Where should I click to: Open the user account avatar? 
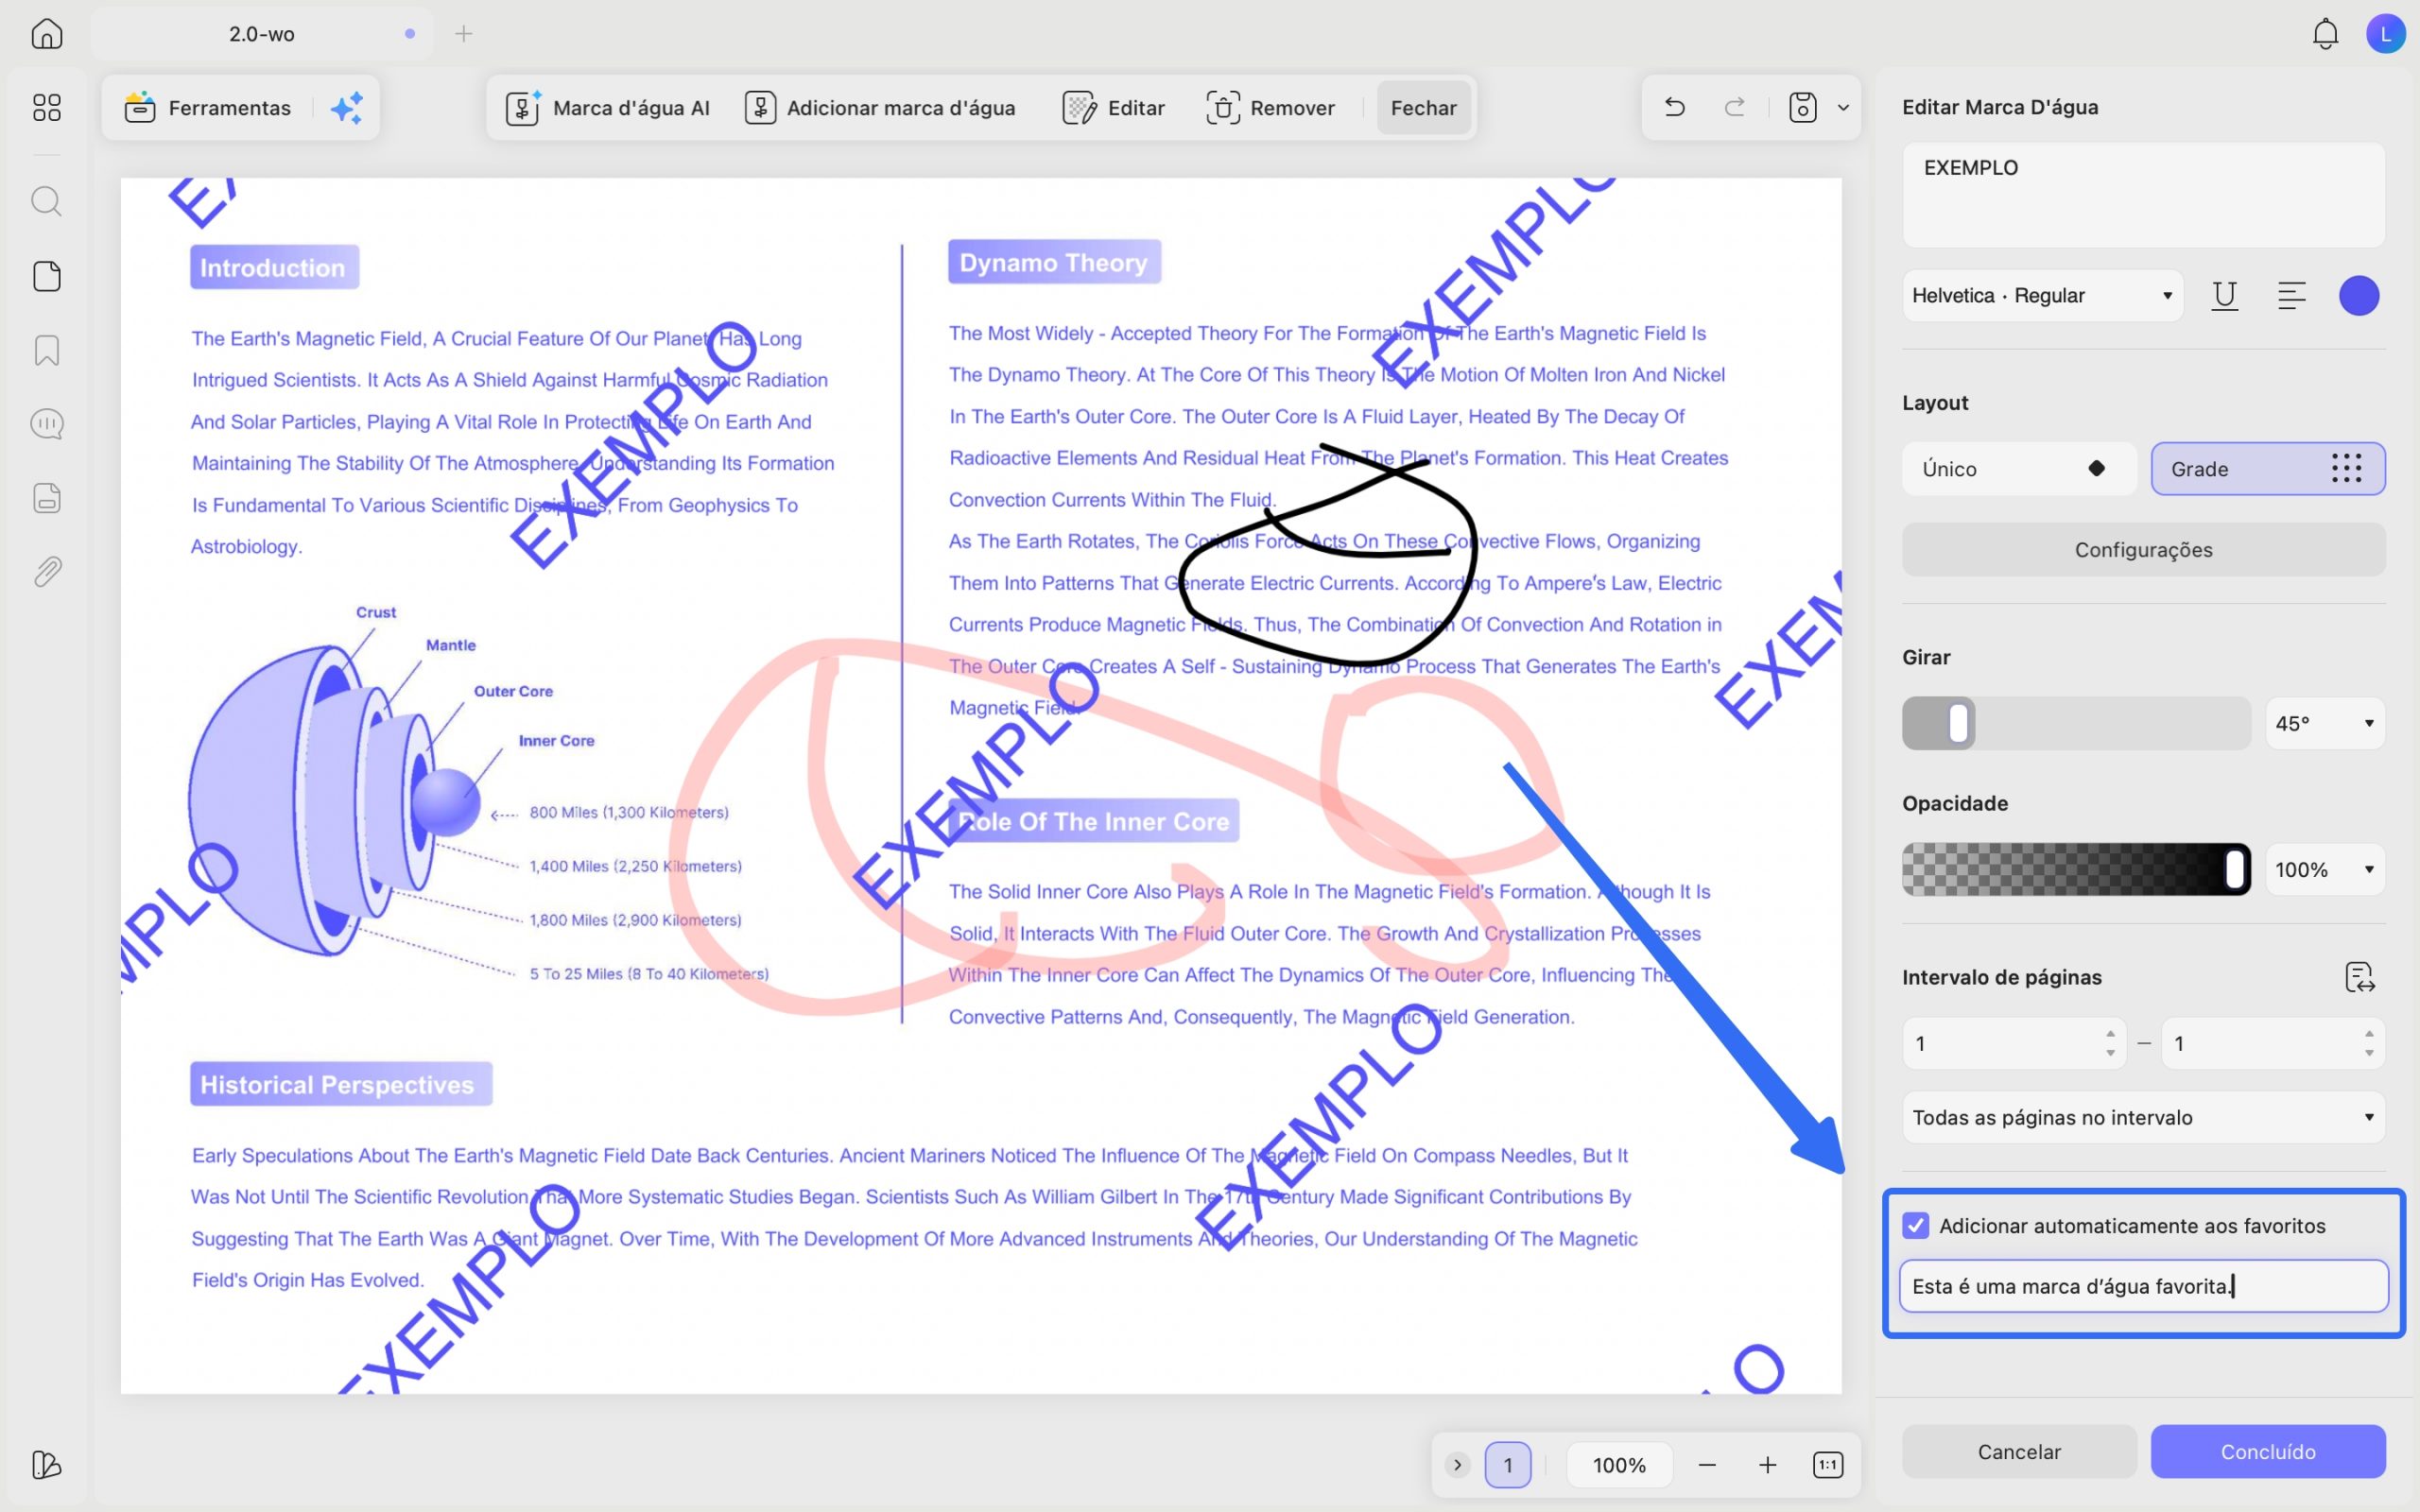(x=2385, y=34)
